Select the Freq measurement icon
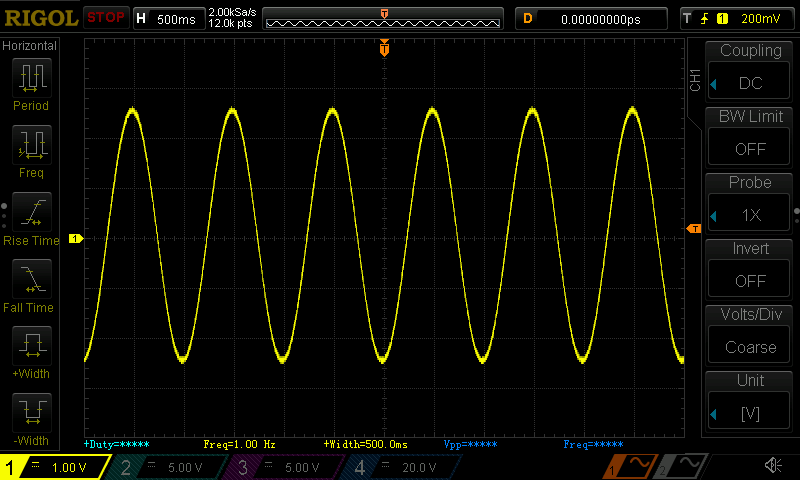 pyautogui.click(x=32, y=145)
